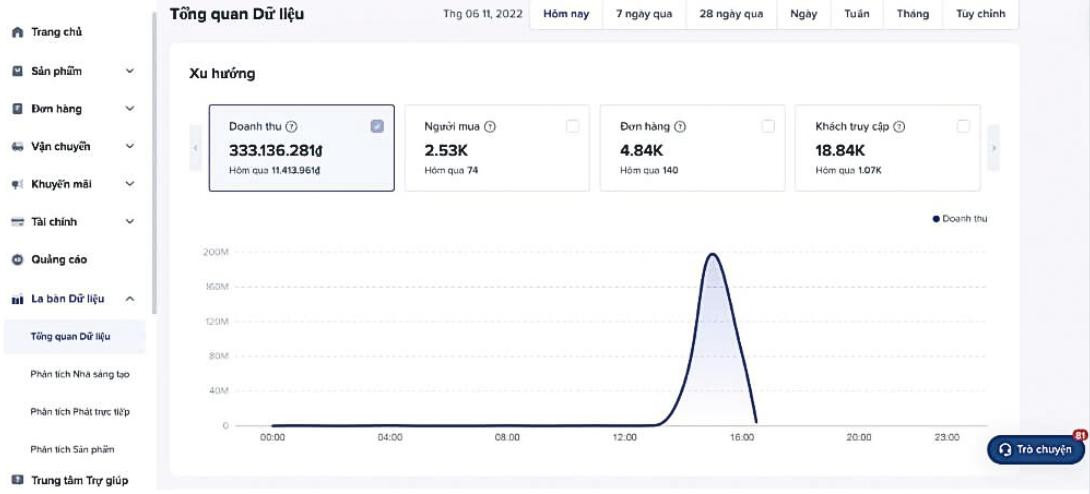Collapse the La bàn Dữ liệu section

(x=130, y=299)
